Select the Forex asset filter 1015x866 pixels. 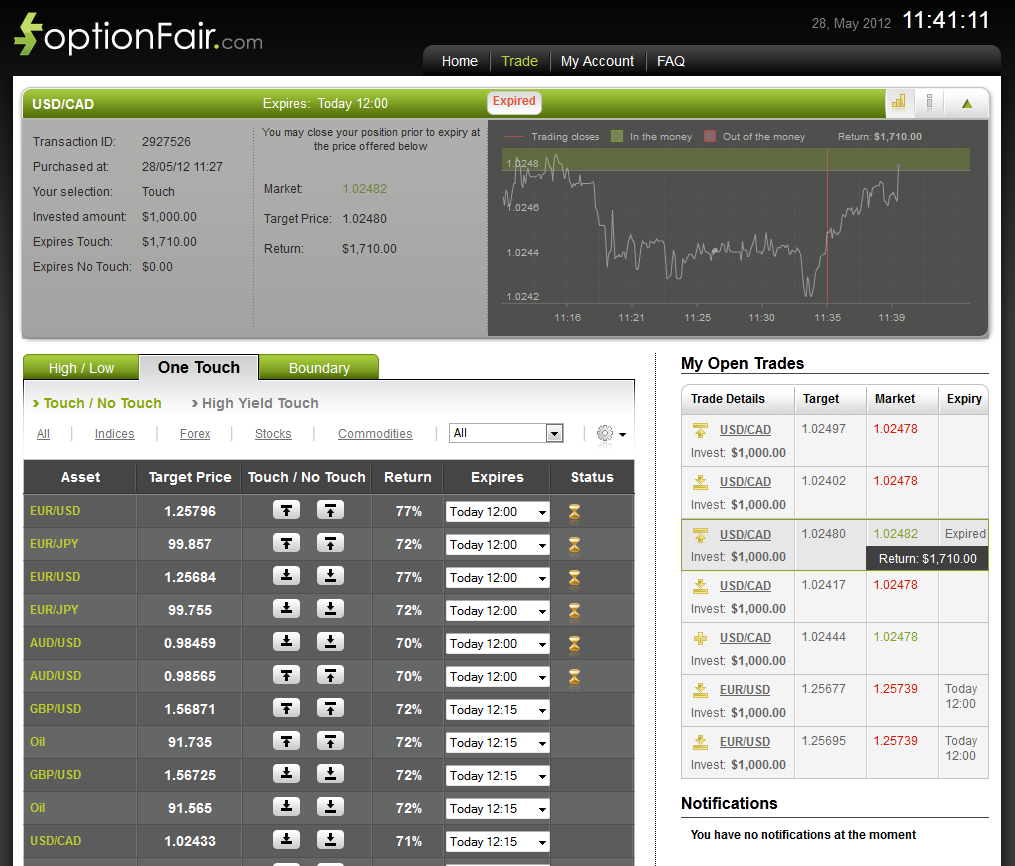pos(195,433)
